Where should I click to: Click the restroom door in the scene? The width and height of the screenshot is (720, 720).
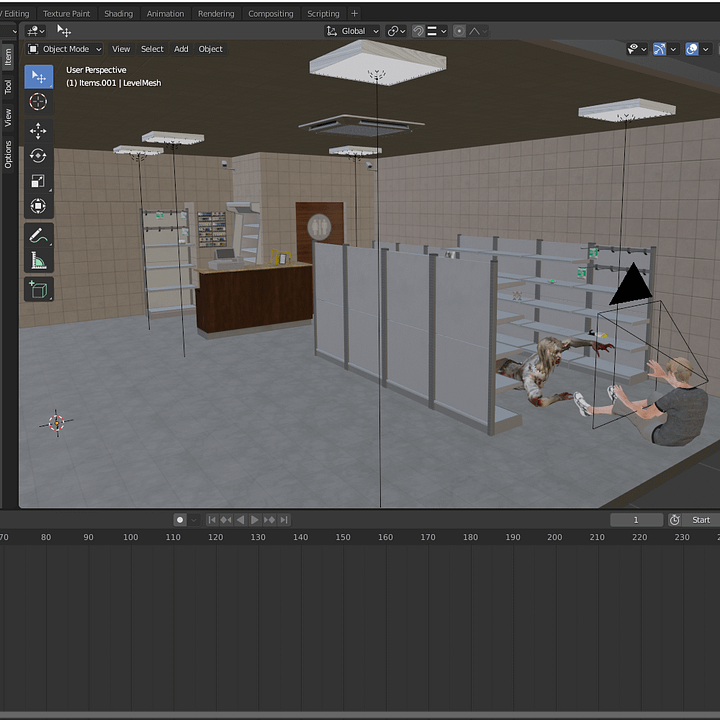click(x=320, y=230)
